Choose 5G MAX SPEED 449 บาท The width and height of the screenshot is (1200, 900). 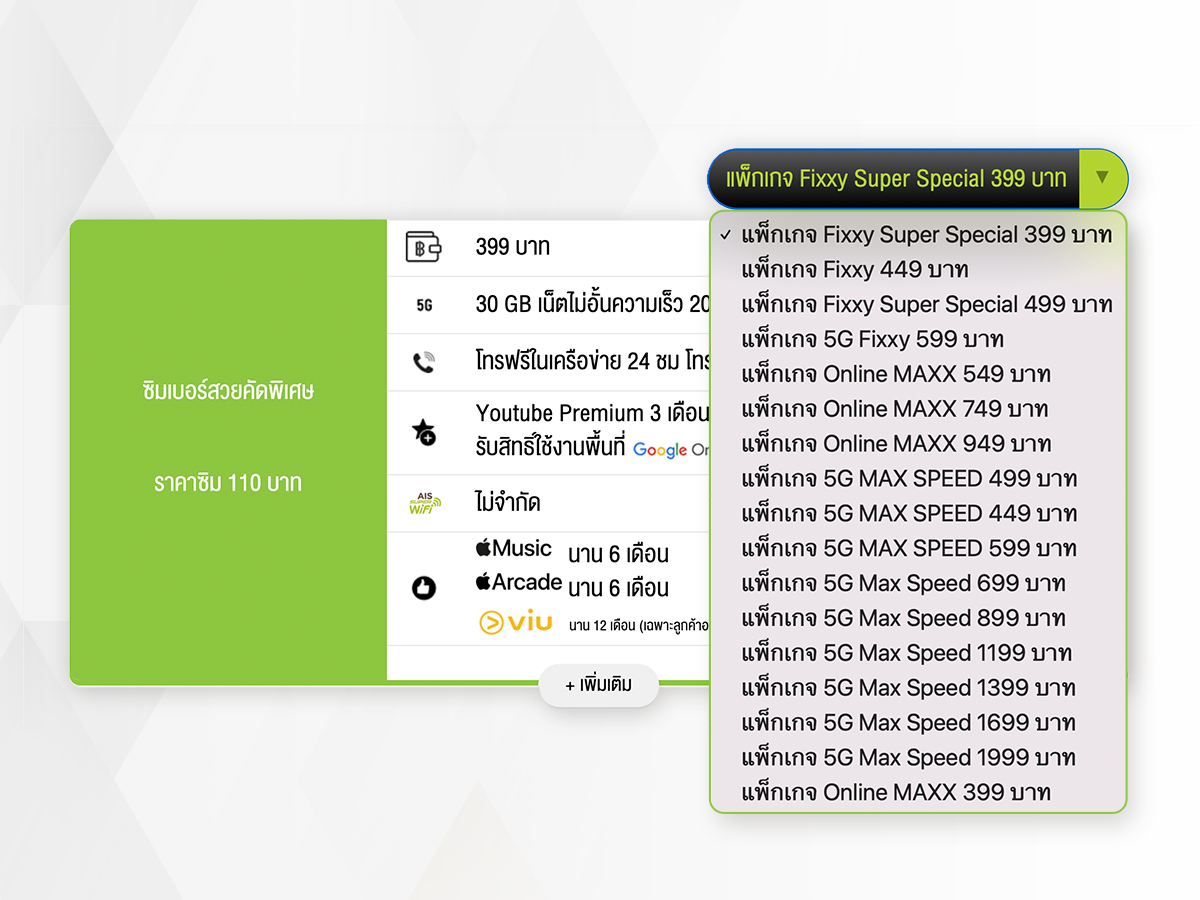pyautogui.click(x=918, y=514)
